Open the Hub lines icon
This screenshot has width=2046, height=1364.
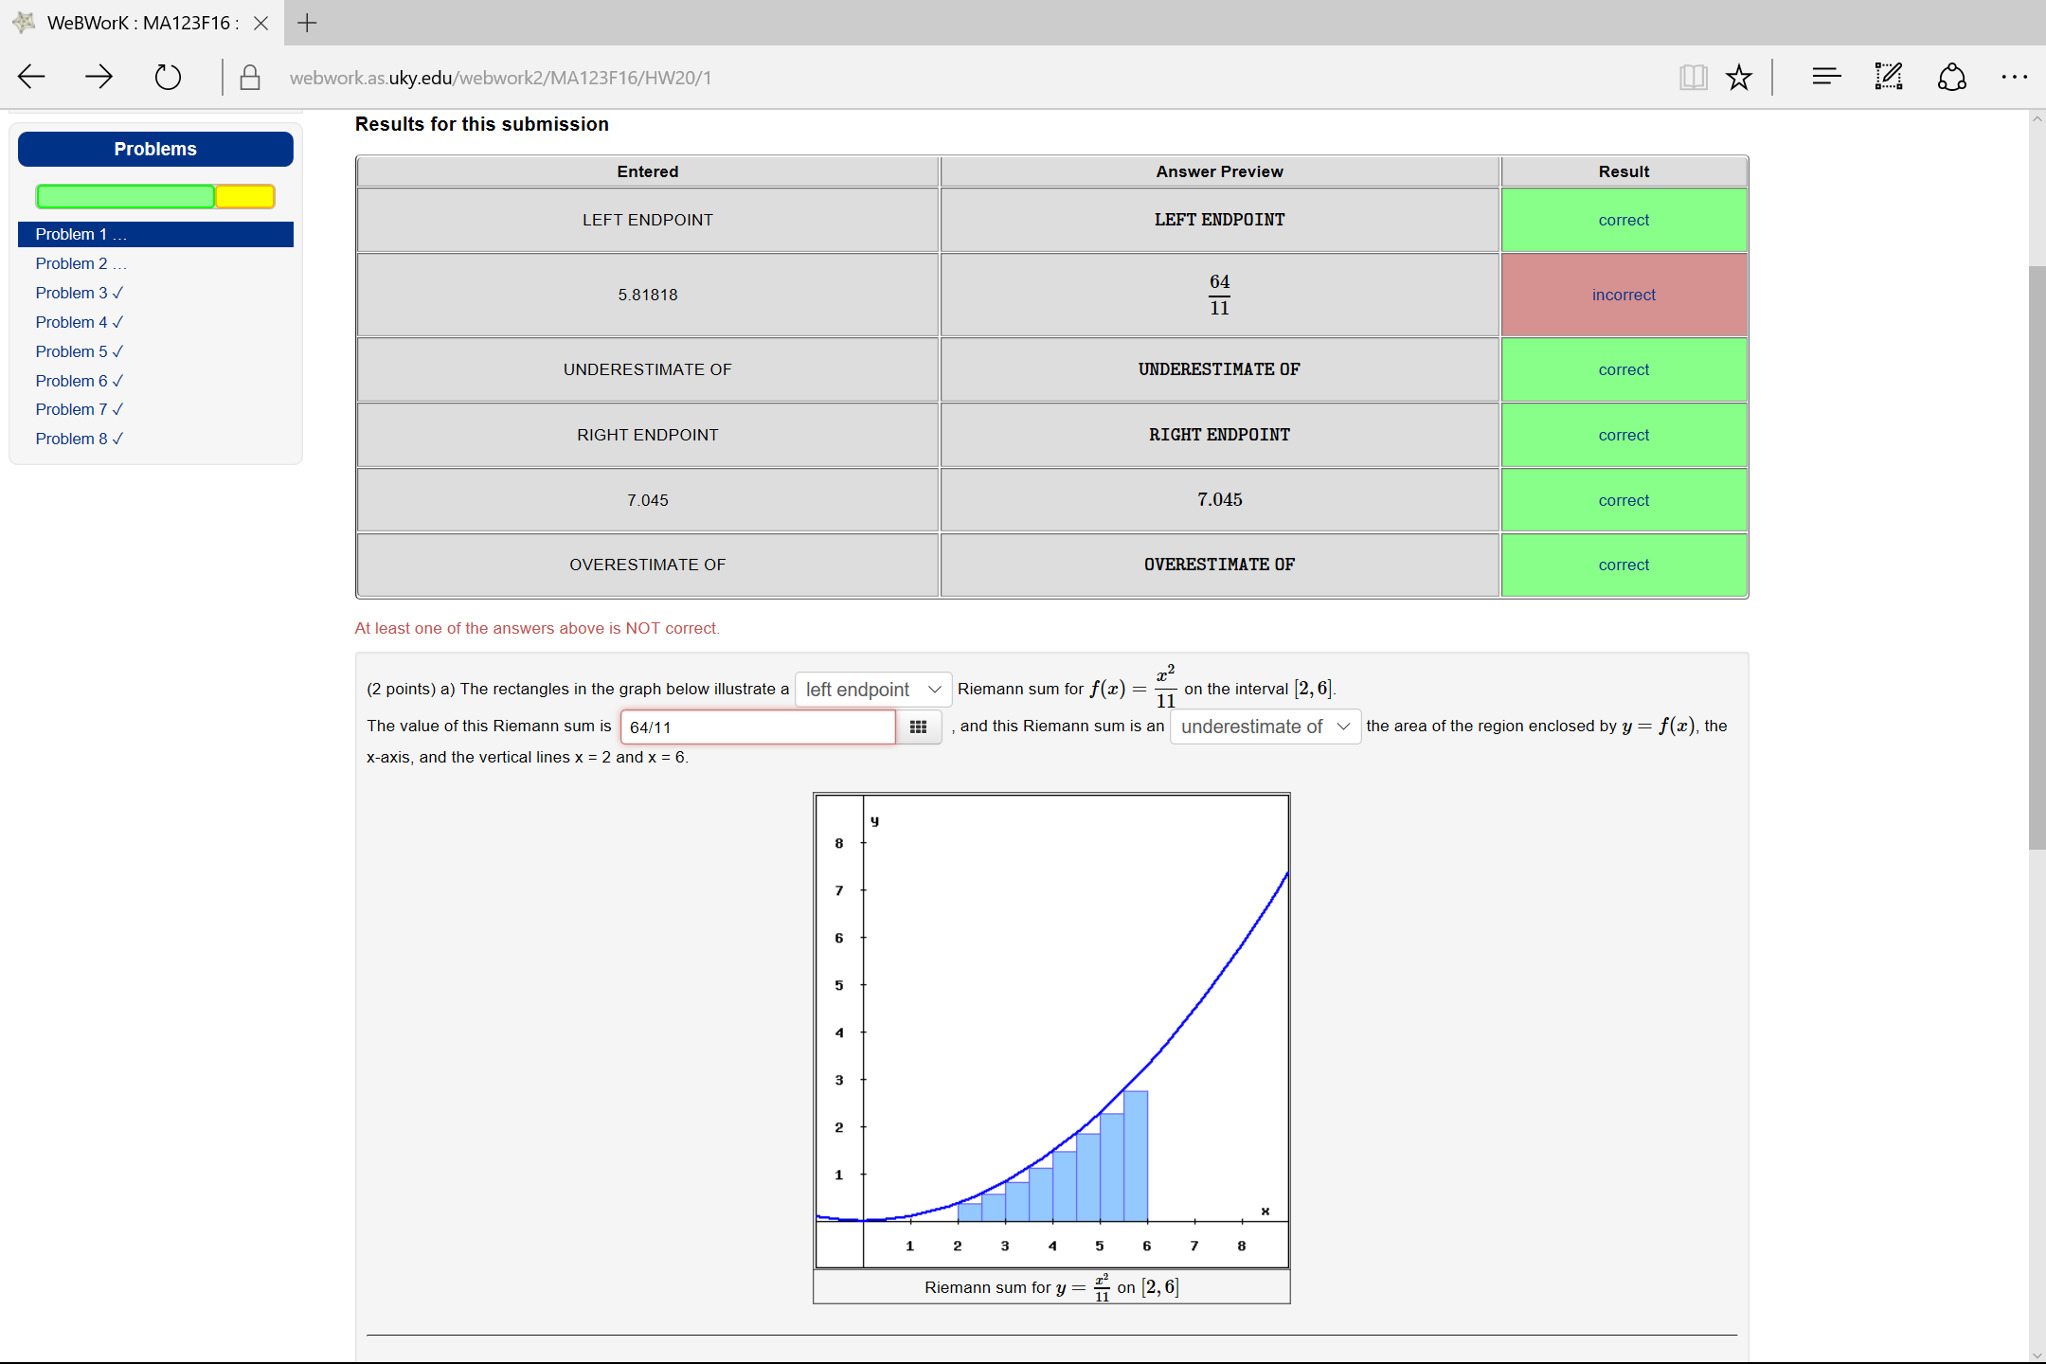pyautogui.click(x=1826, y=77)
